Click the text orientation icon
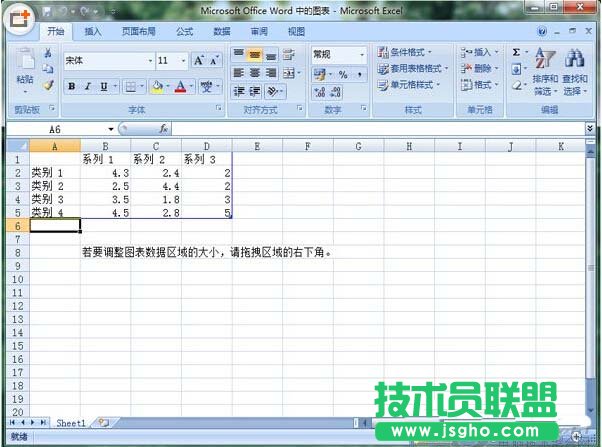 pyautogui.click(x=272, y=91)
